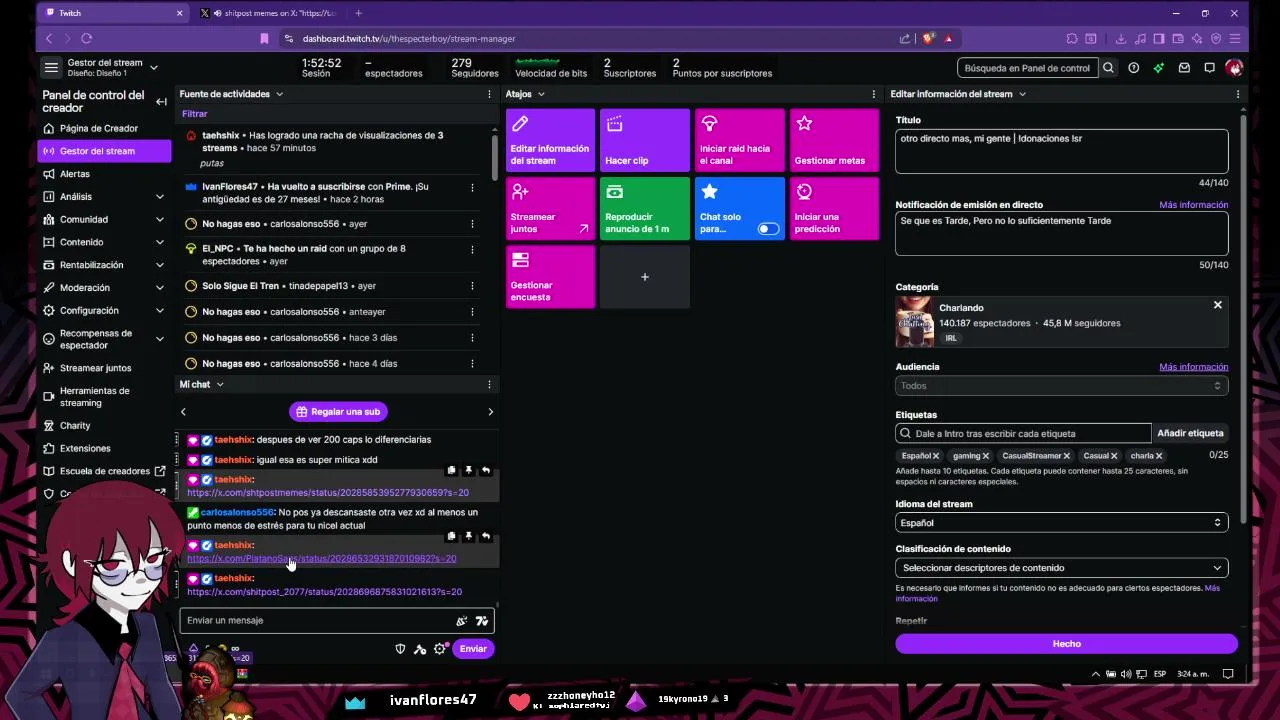The width and height of the screenshot is (1280, 720).
Task: Click the search magnifier icon in the dashboard header
Action: (x=1108, y=68)
